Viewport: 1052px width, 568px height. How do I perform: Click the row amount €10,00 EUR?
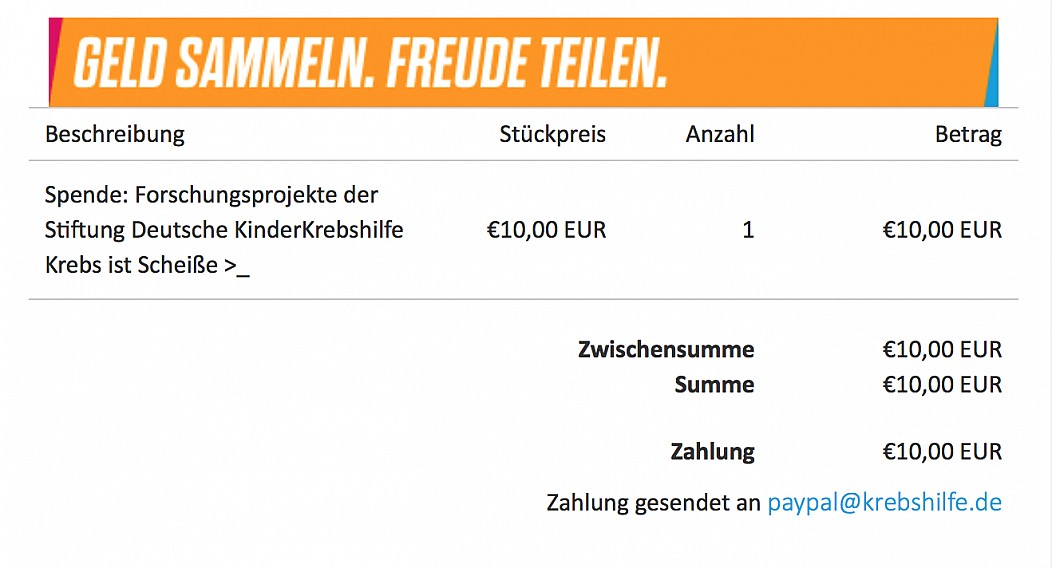coord(942,230)
